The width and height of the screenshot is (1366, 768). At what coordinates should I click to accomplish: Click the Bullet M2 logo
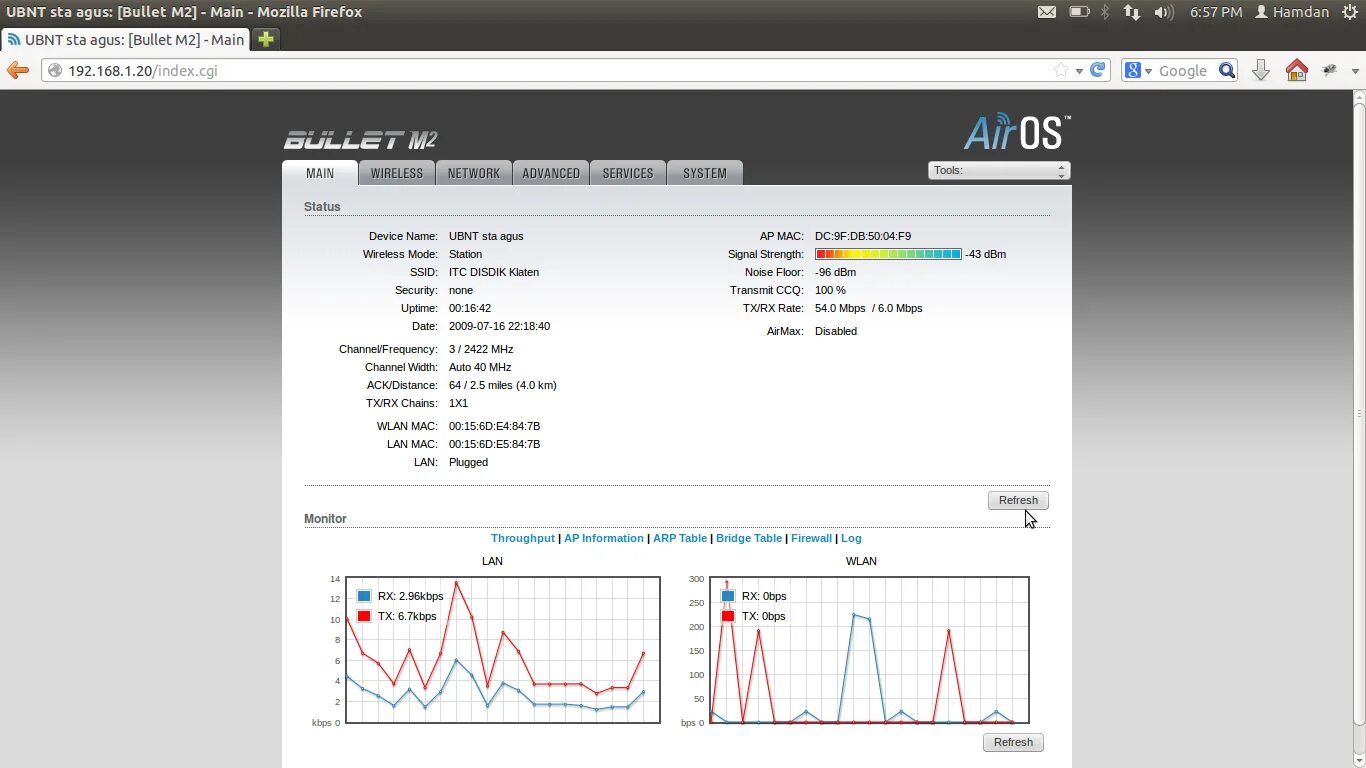(360, 140)
